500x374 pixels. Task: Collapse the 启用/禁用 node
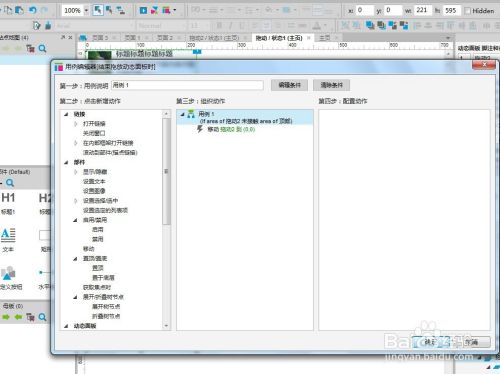pos(75,220)
